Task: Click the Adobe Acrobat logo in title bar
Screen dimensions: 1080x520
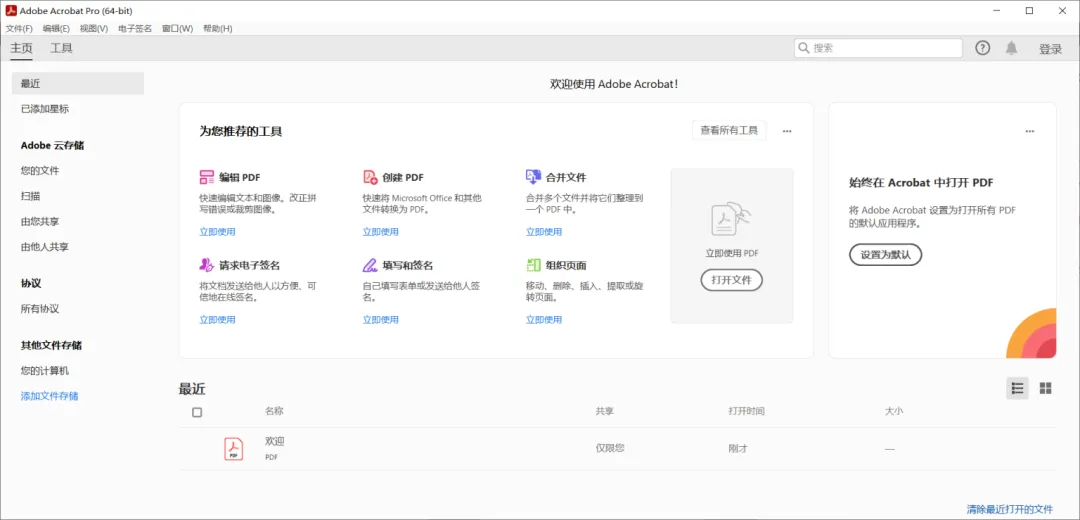Action: click(11, 10)
